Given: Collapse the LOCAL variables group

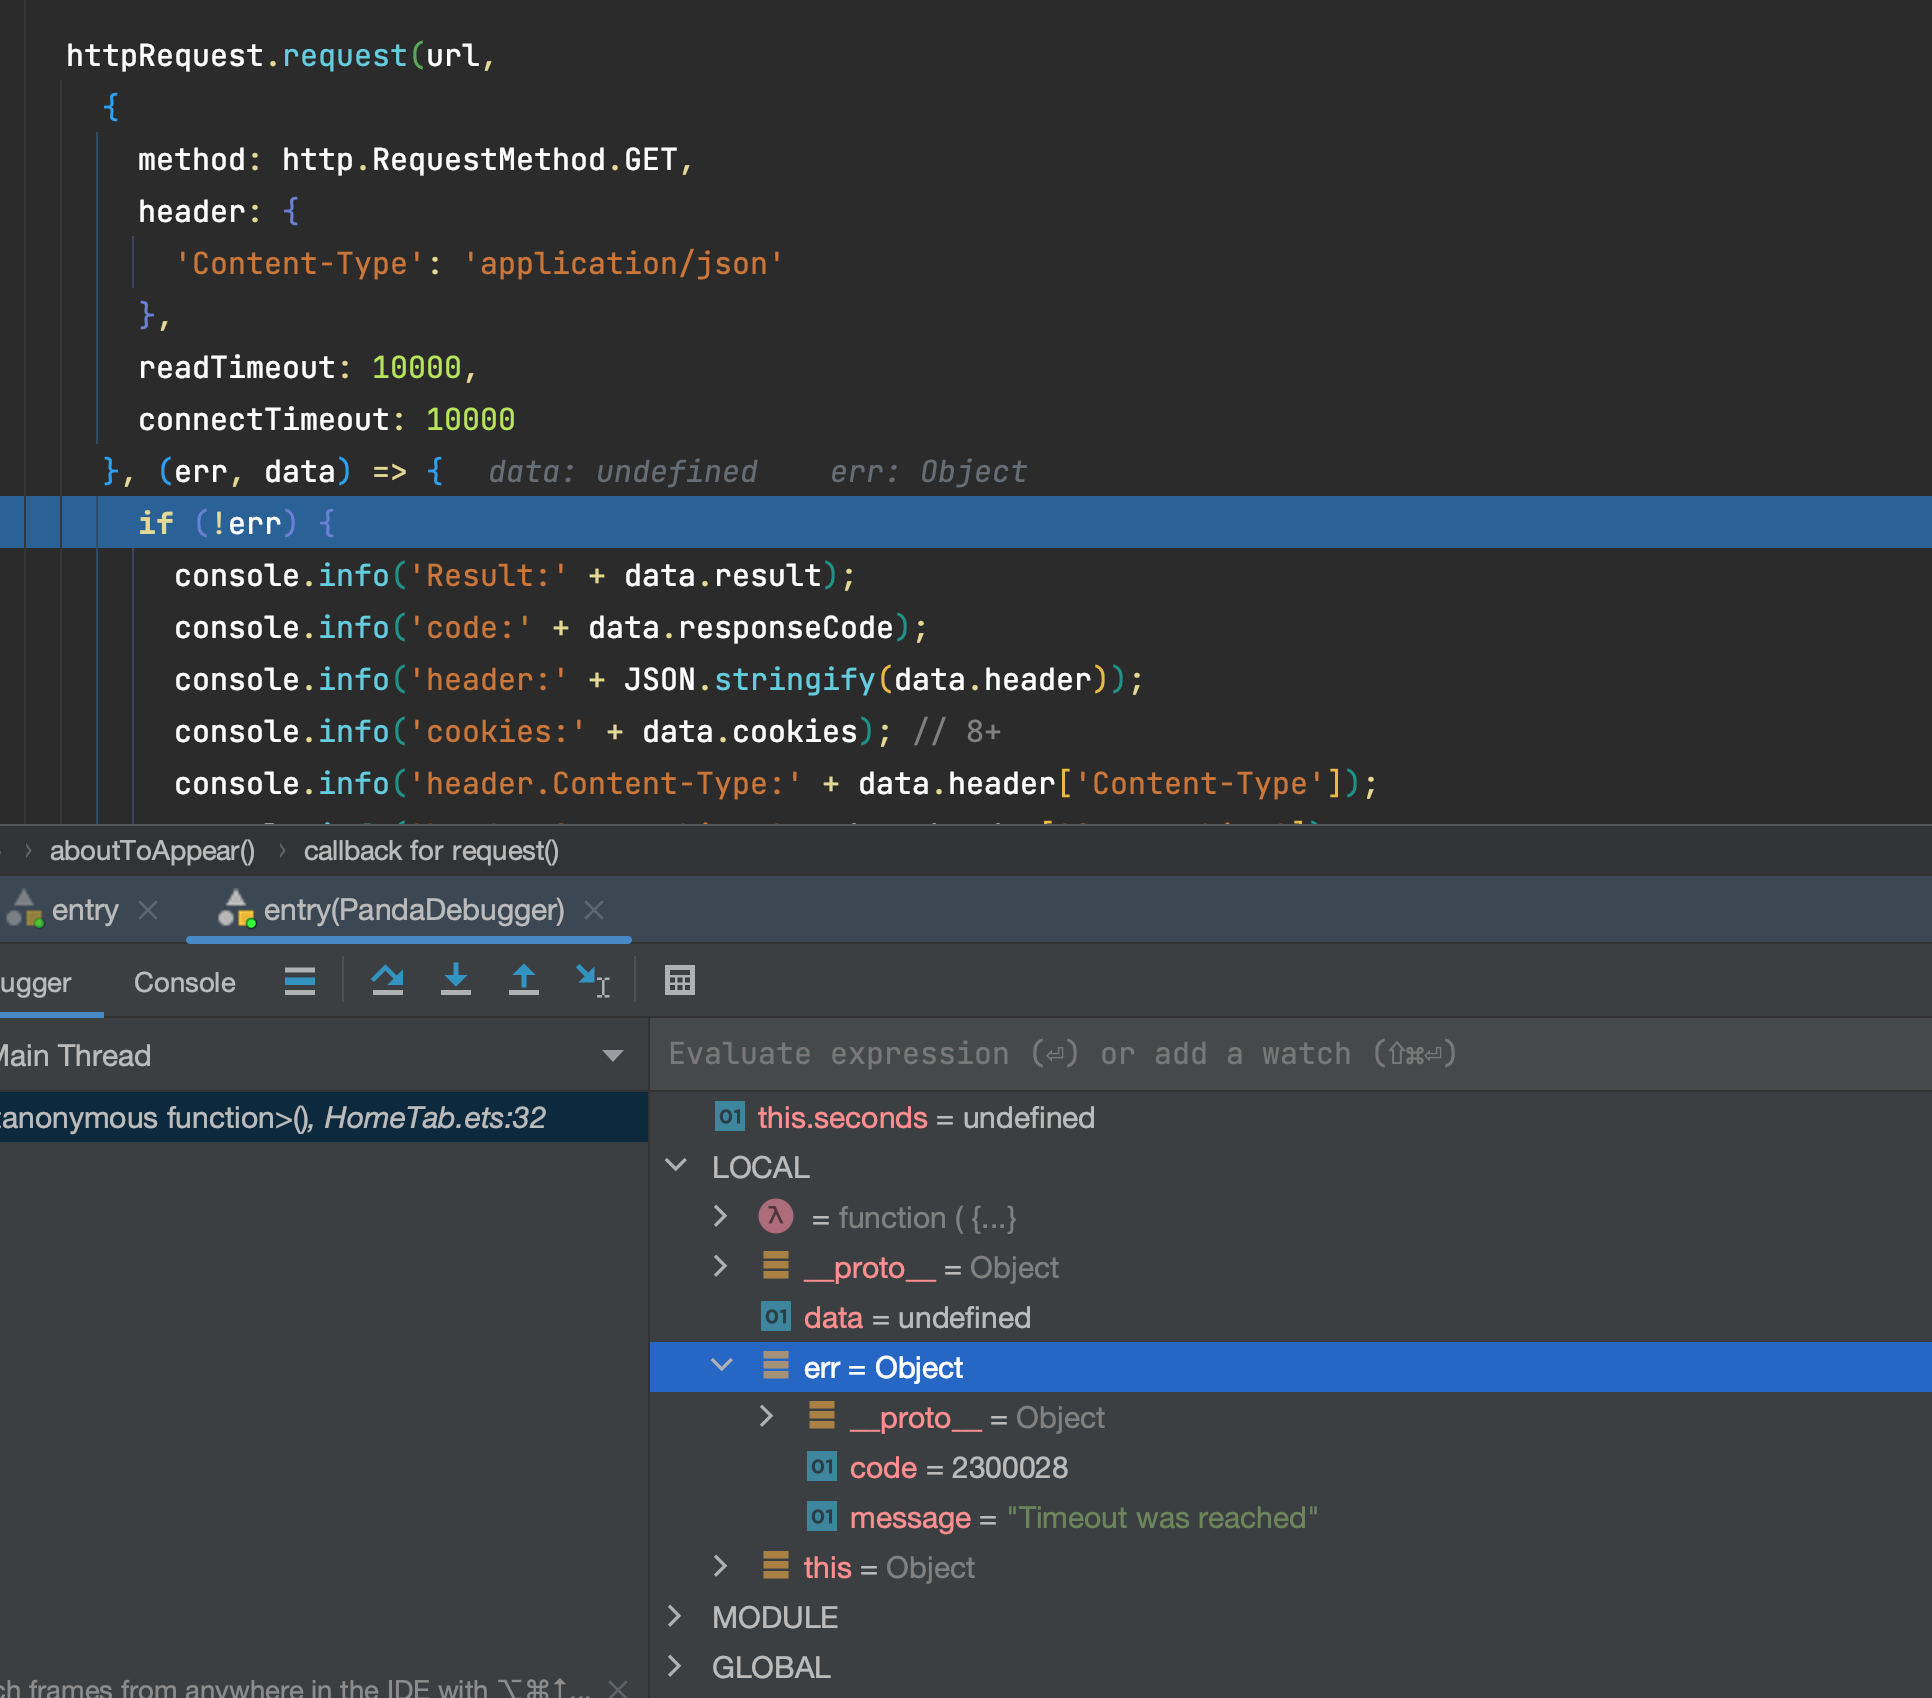Looking at the screenshot, I should [677, 1166].
